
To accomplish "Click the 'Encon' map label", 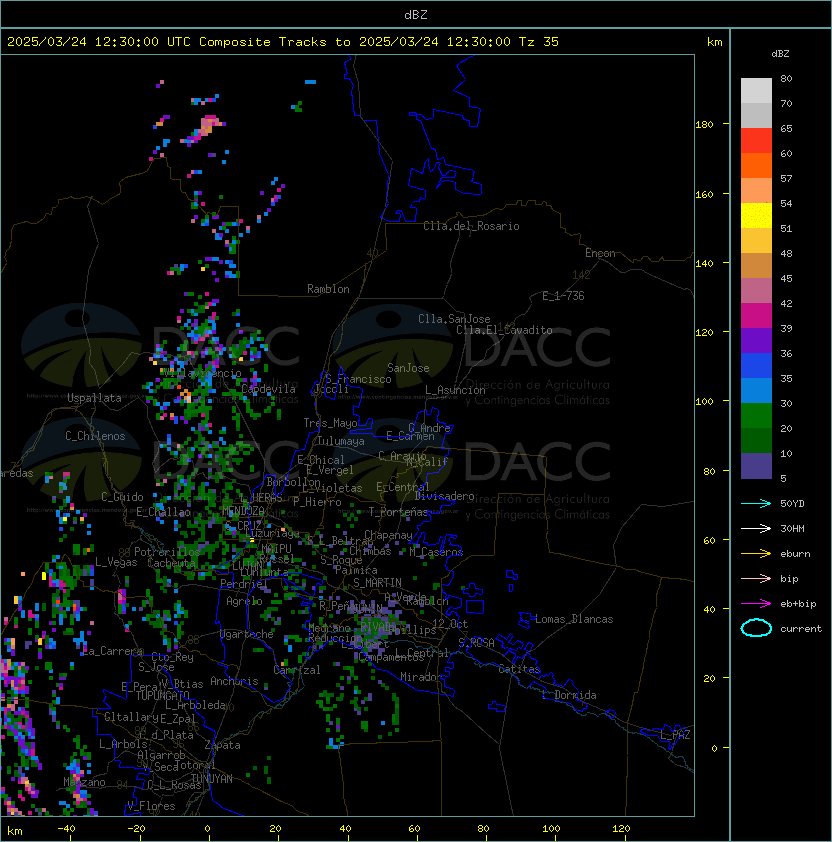I will (x=600, y=253).
